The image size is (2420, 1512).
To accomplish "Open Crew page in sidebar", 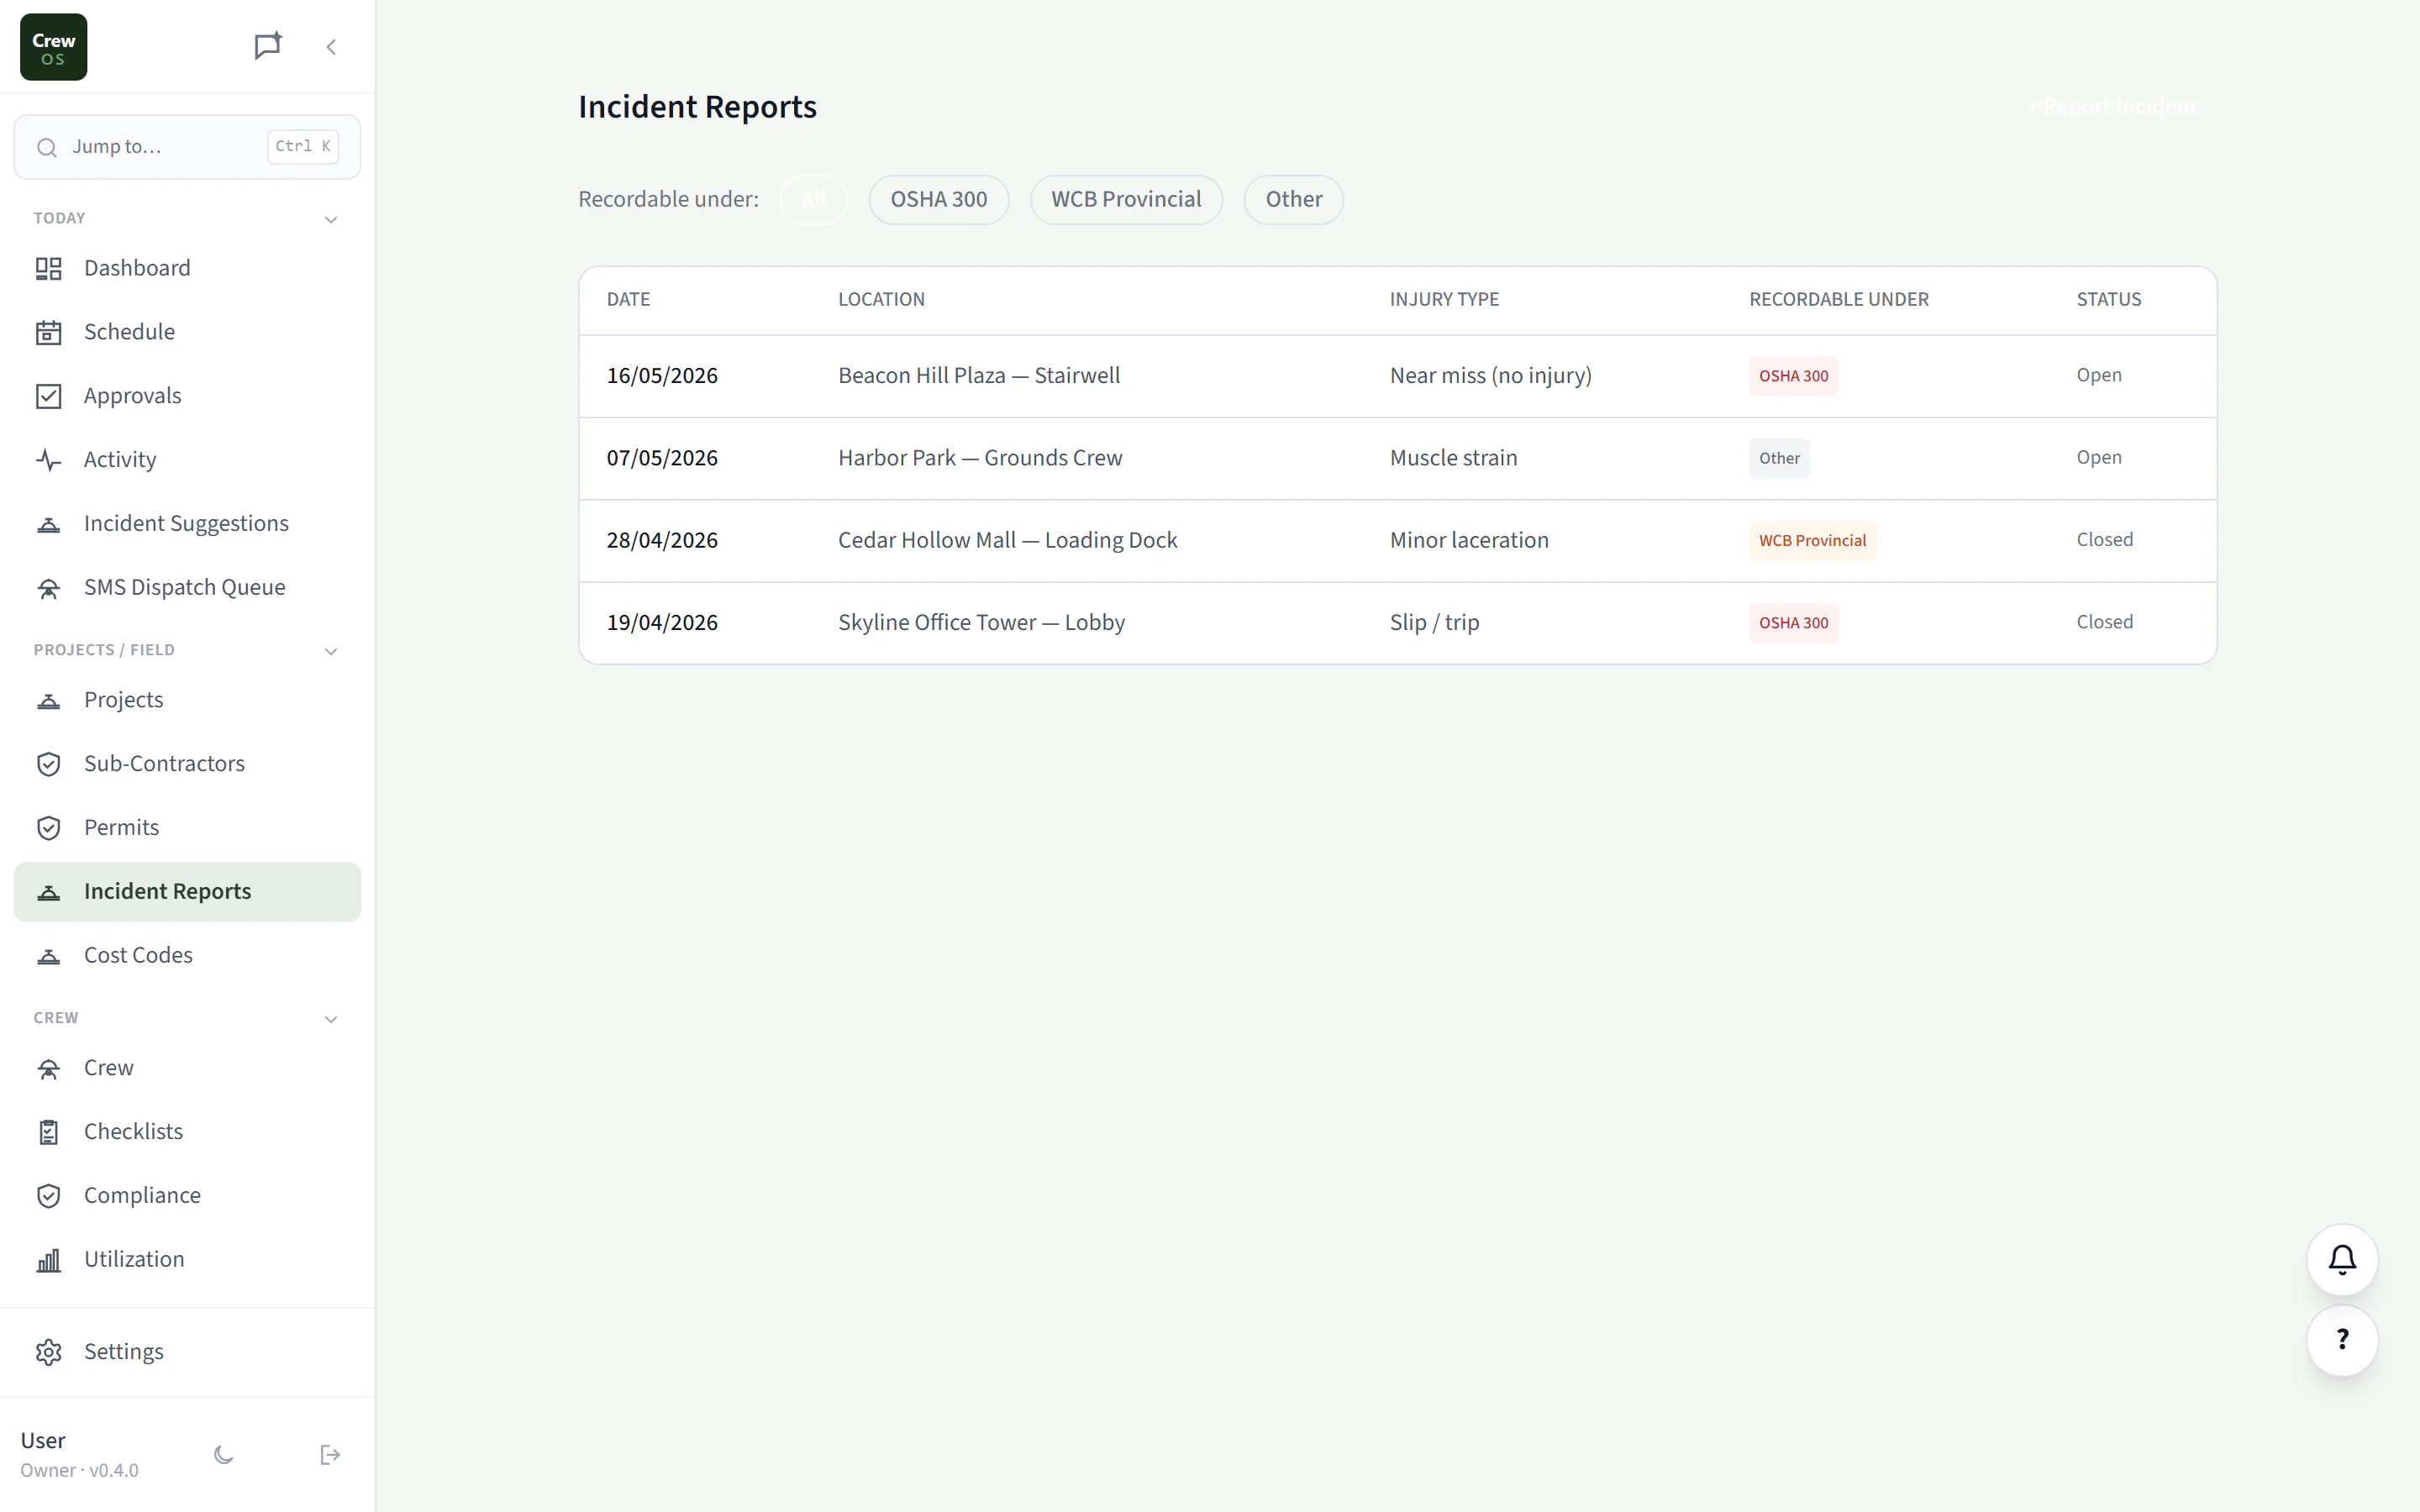I will pos(187,1068).
